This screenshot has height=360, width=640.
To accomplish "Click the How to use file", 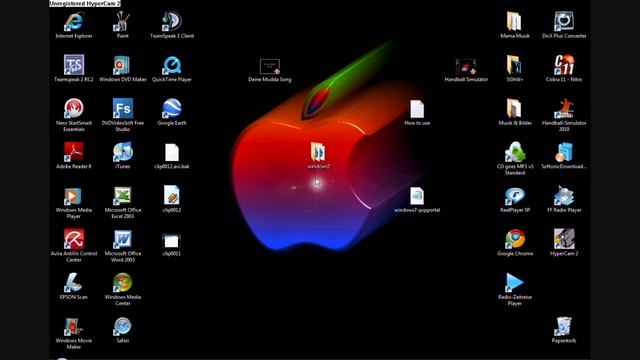I will tap(417, 109).
